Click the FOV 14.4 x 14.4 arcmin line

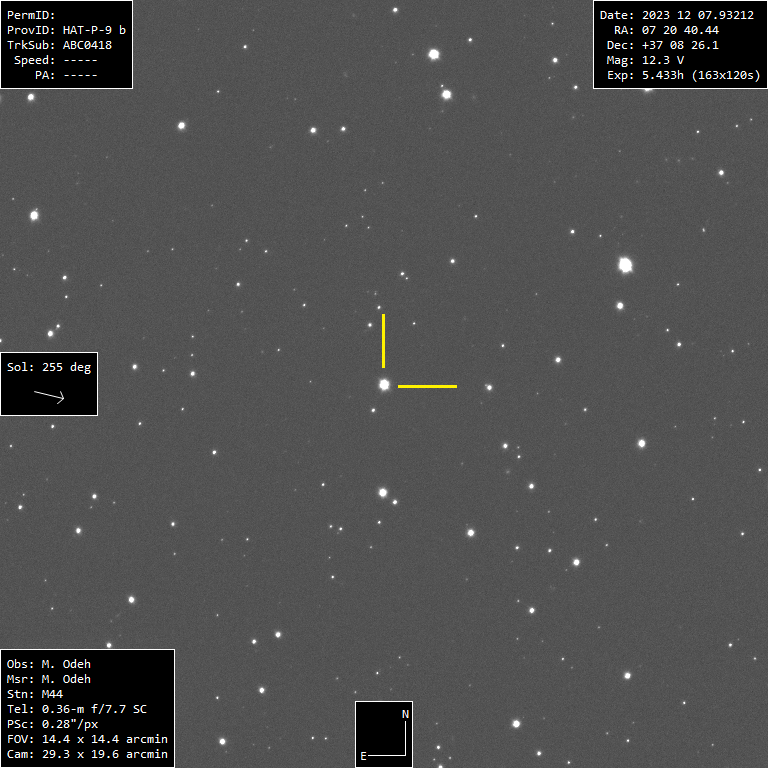[x=87, y=739]
